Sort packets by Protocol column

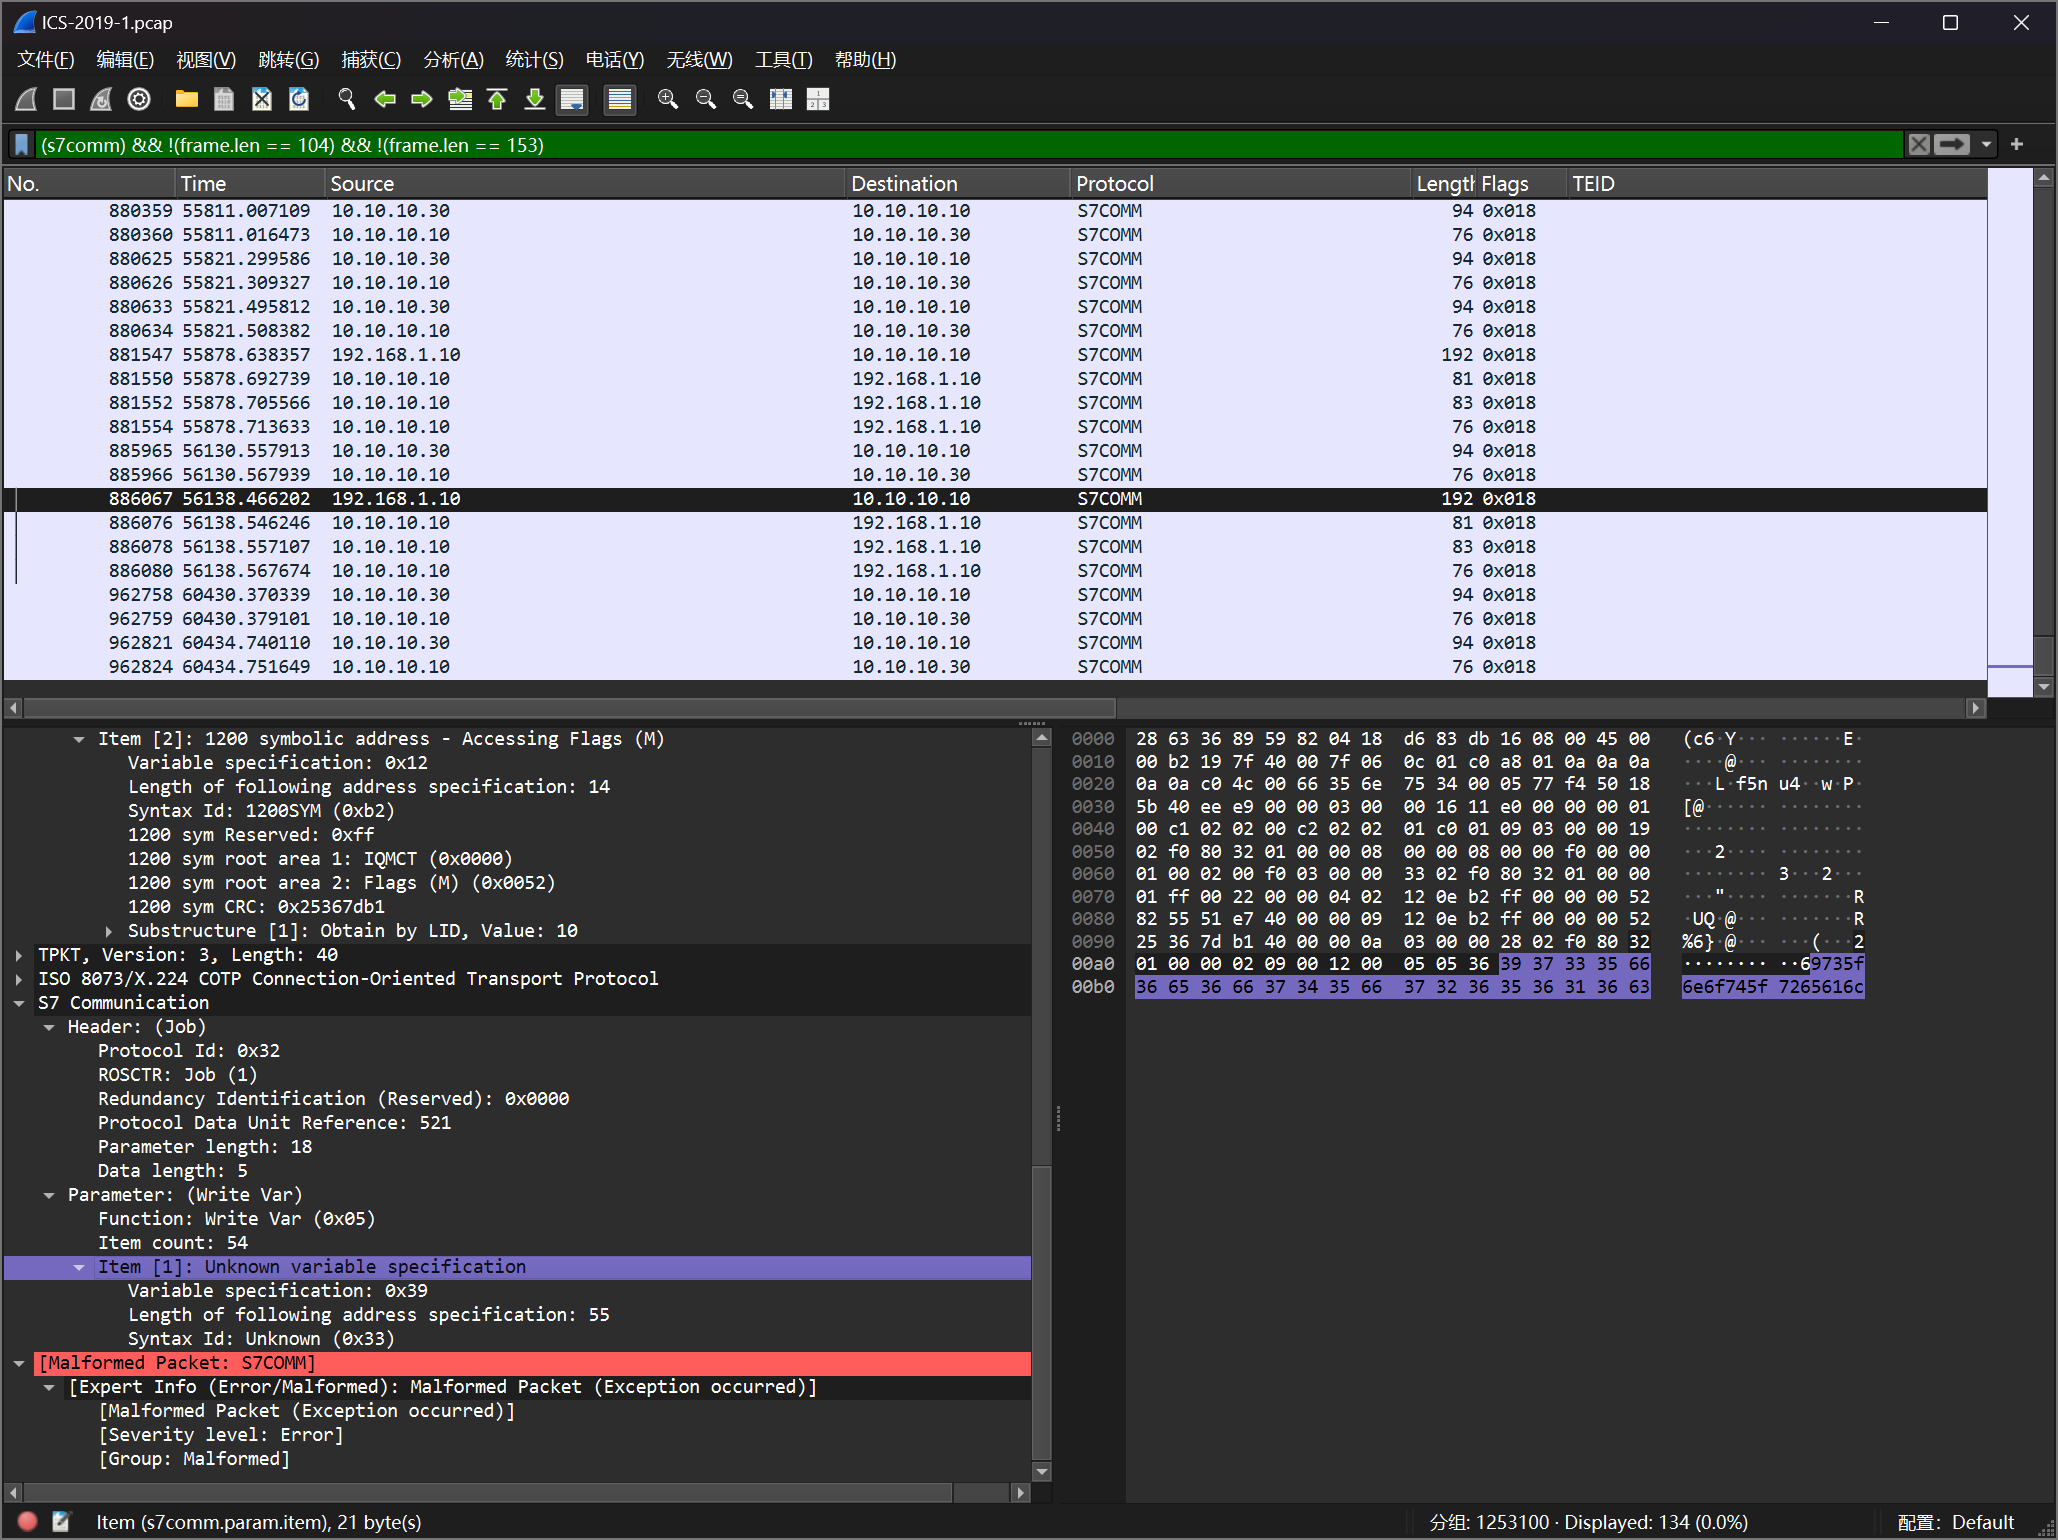point(1240,184)
